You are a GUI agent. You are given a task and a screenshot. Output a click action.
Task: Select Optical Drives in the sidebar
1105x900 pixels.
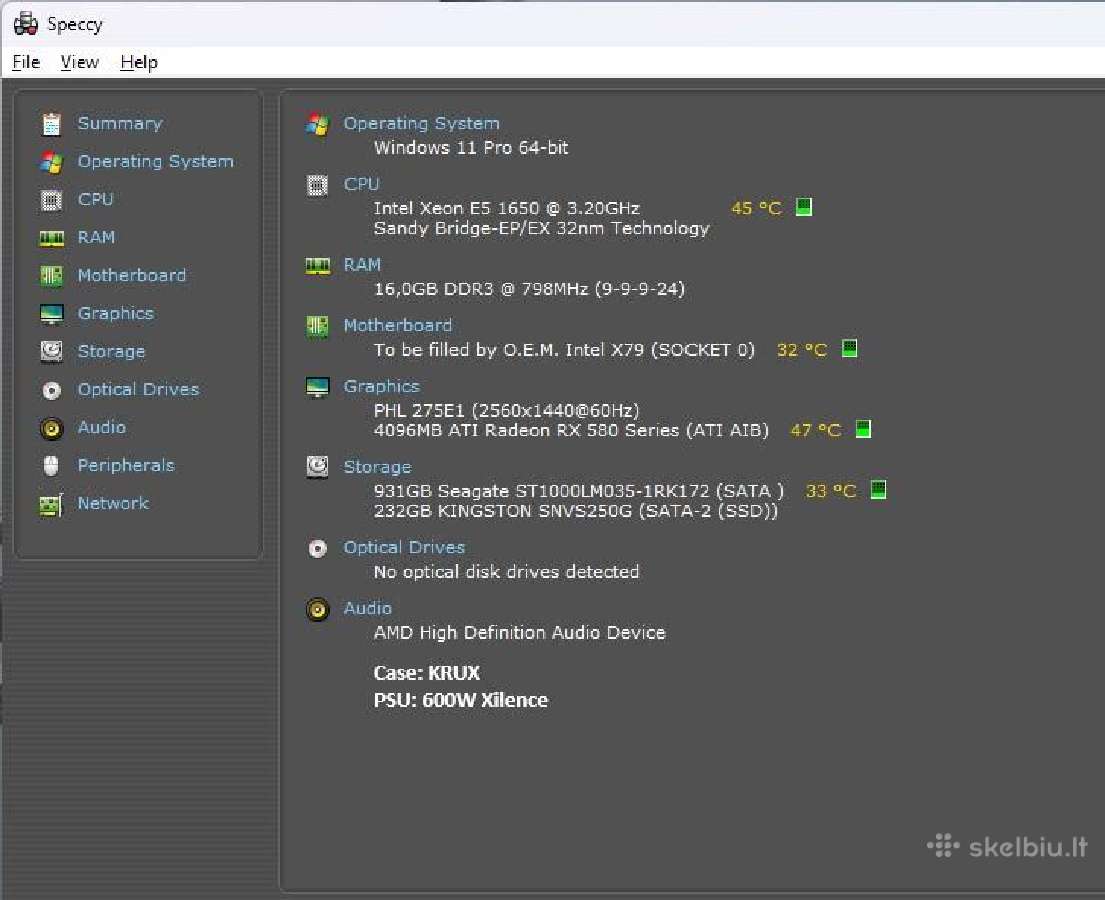138,390
